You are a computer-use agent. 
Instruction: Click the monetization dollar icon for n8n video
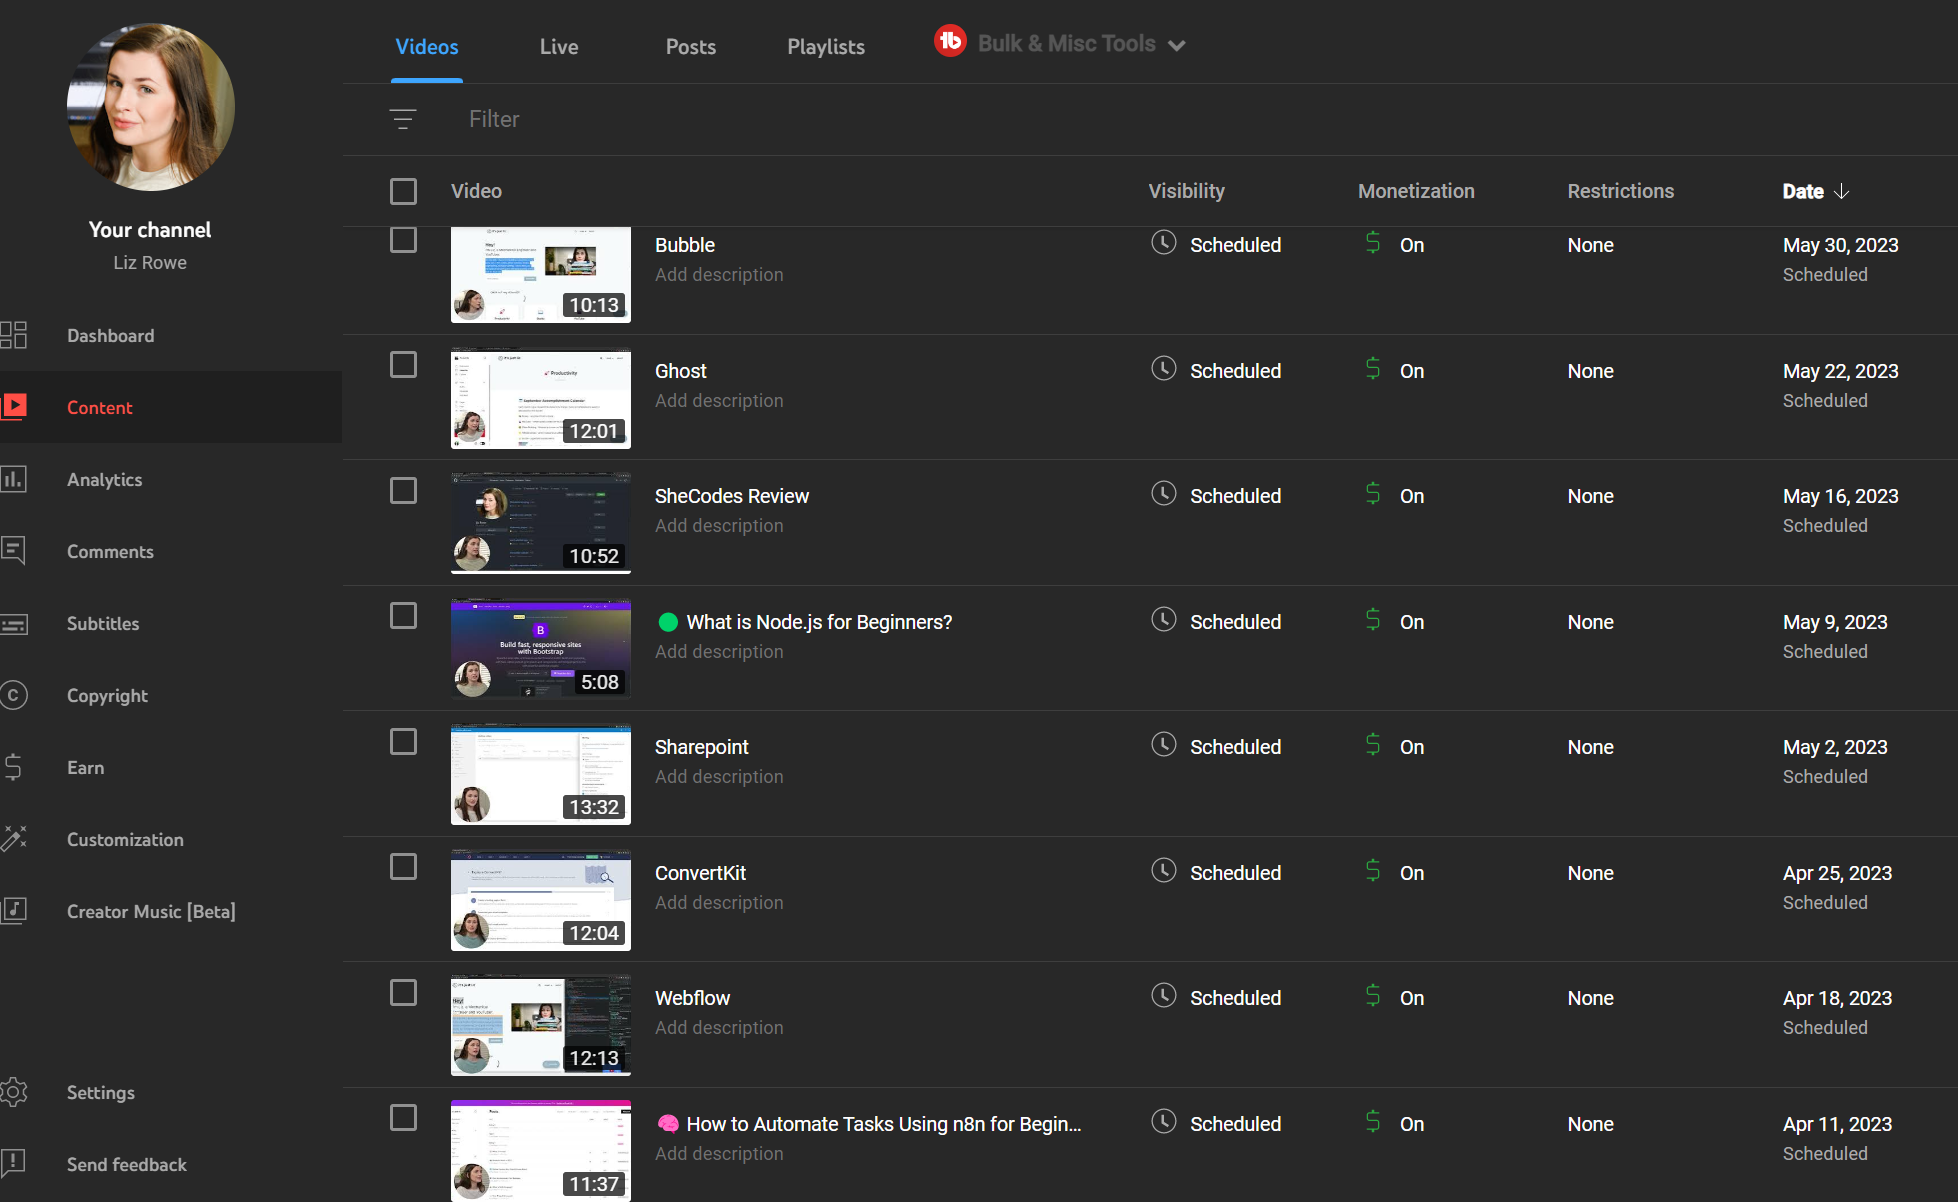(1373, 1122)
